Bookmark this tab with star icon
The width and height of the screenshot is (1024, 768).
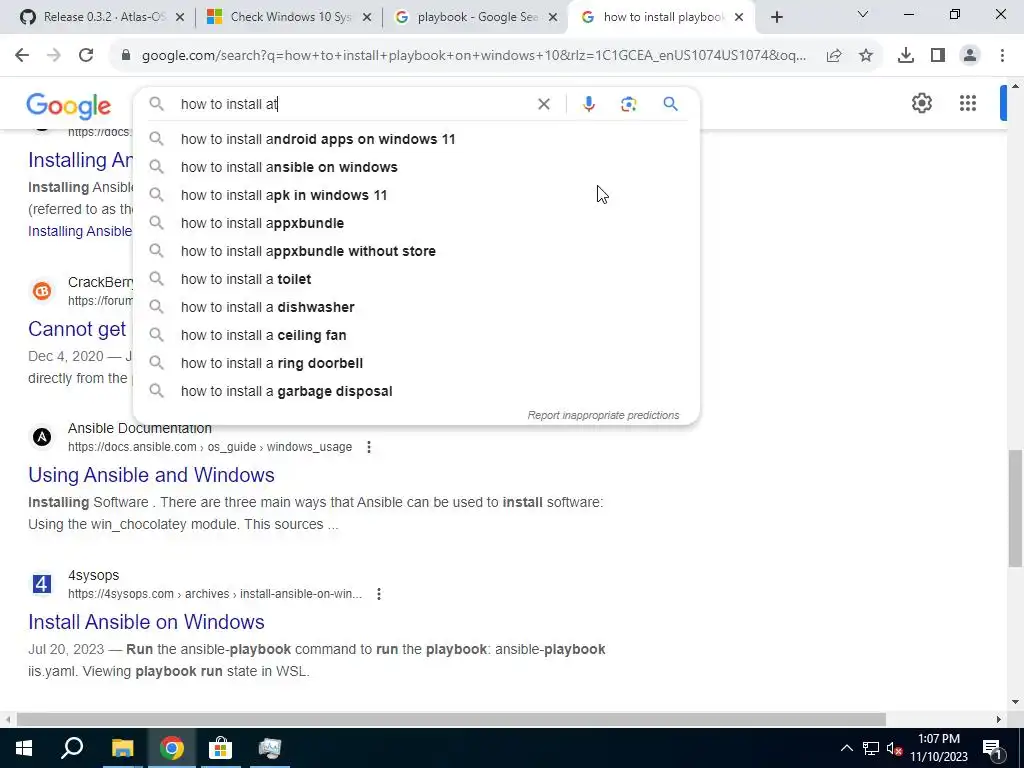[x=866, y=56]
